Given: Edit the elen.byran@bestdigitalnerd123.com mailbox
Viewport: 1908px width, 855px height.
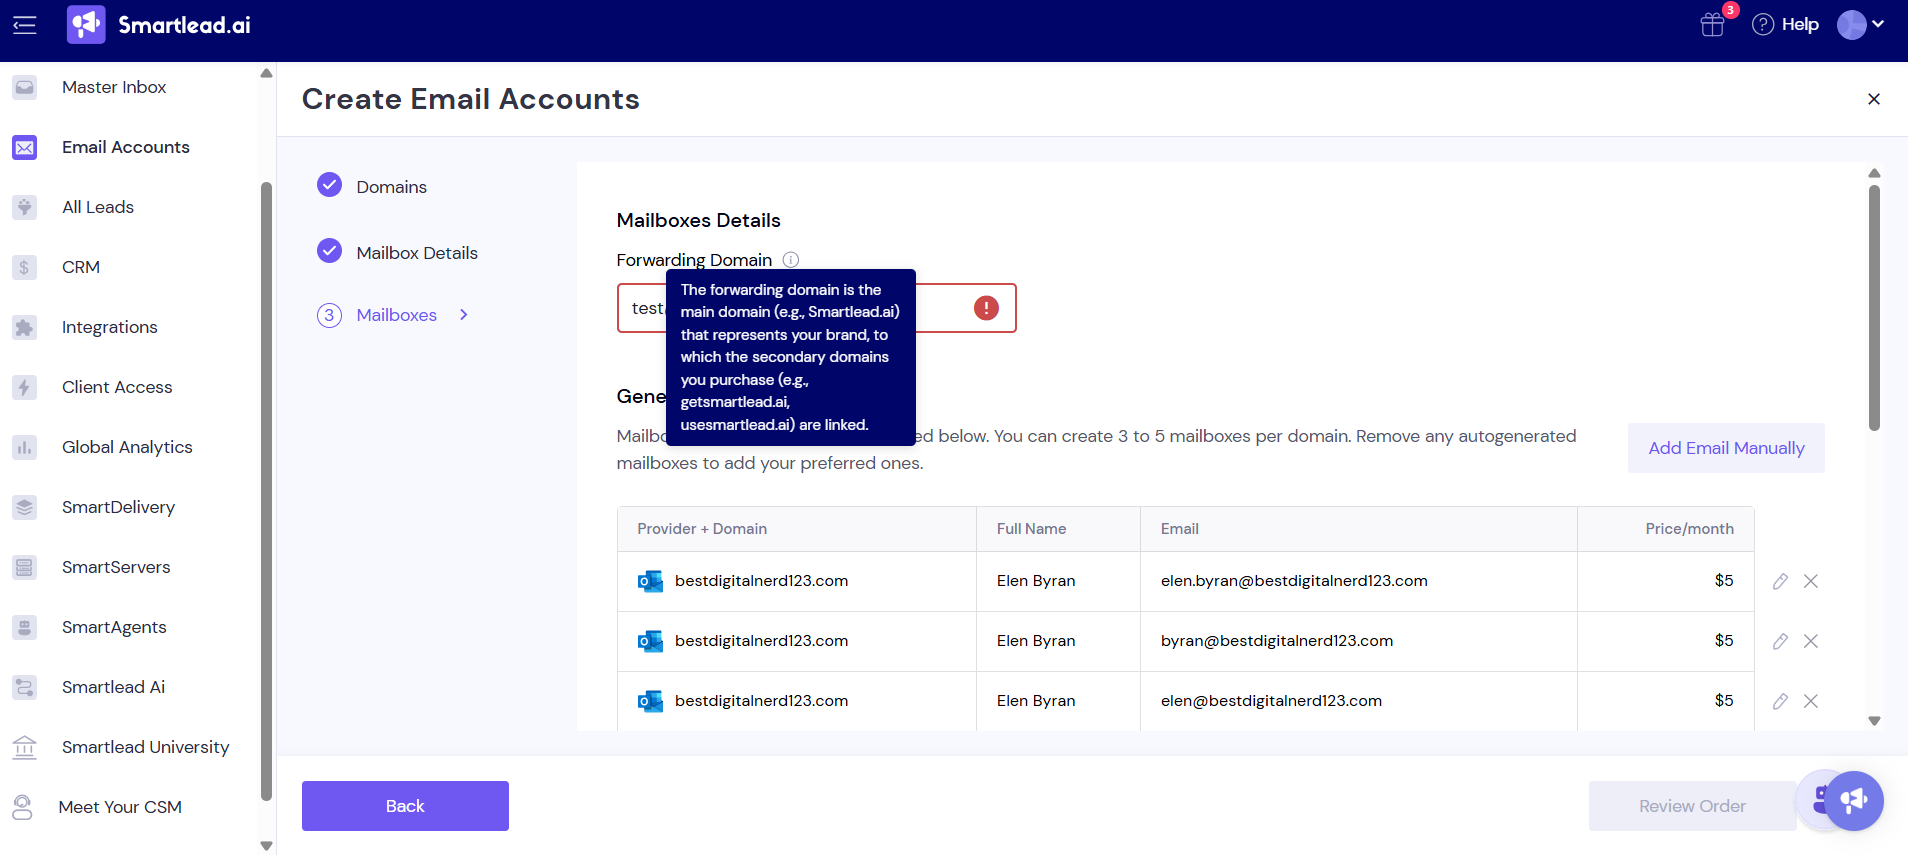Looking at the screenshot, I should 1780,581.
